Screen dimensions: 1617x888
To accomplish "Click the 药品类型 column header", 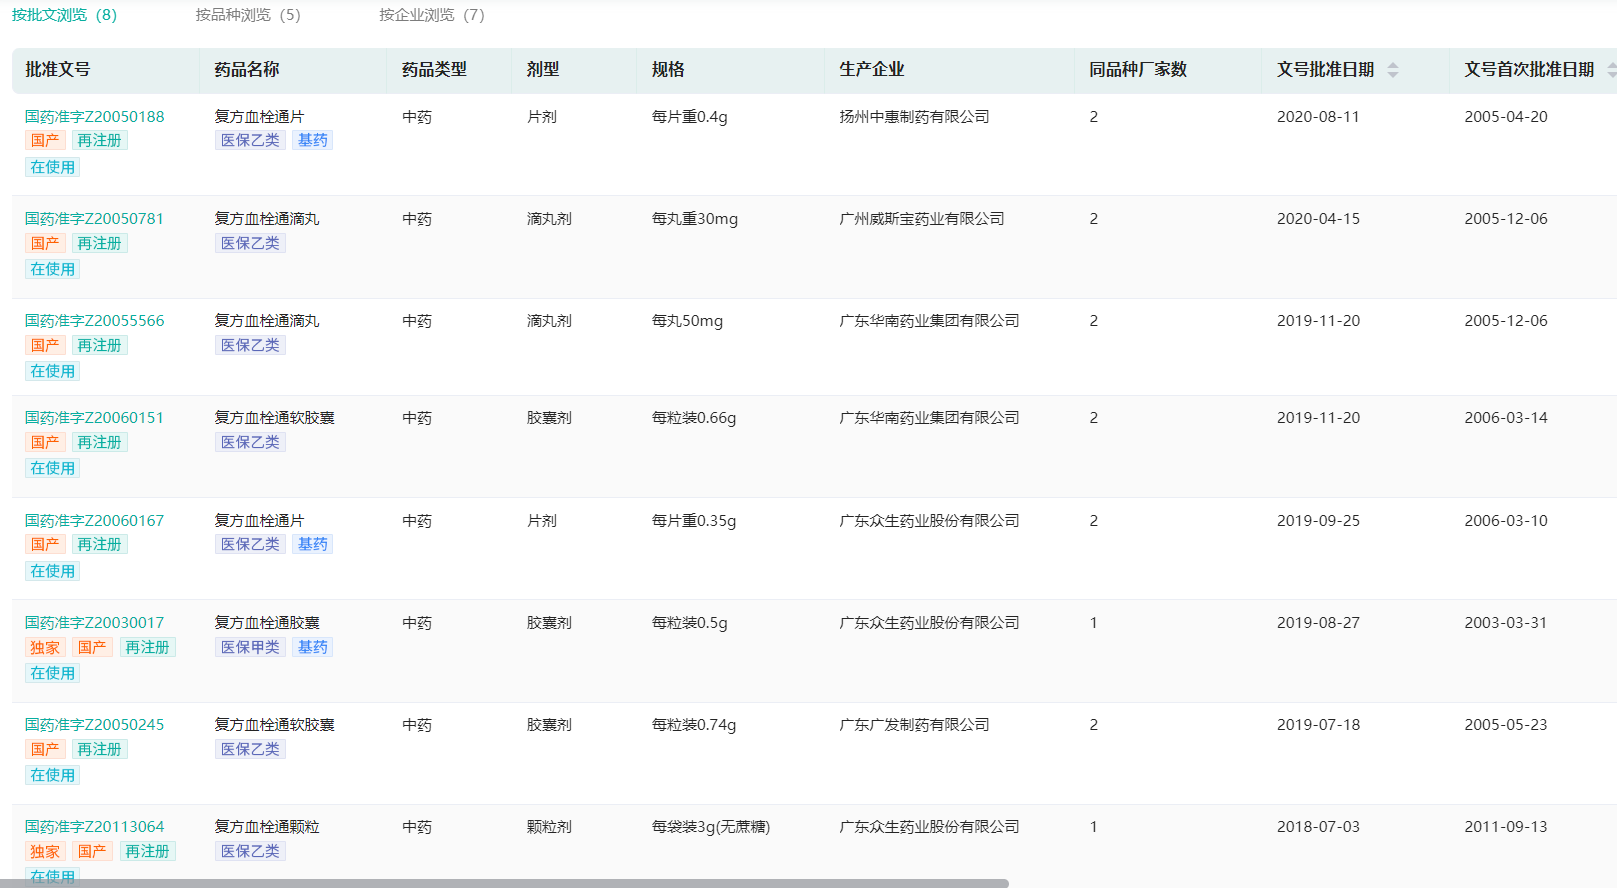I will click(434, 70).
